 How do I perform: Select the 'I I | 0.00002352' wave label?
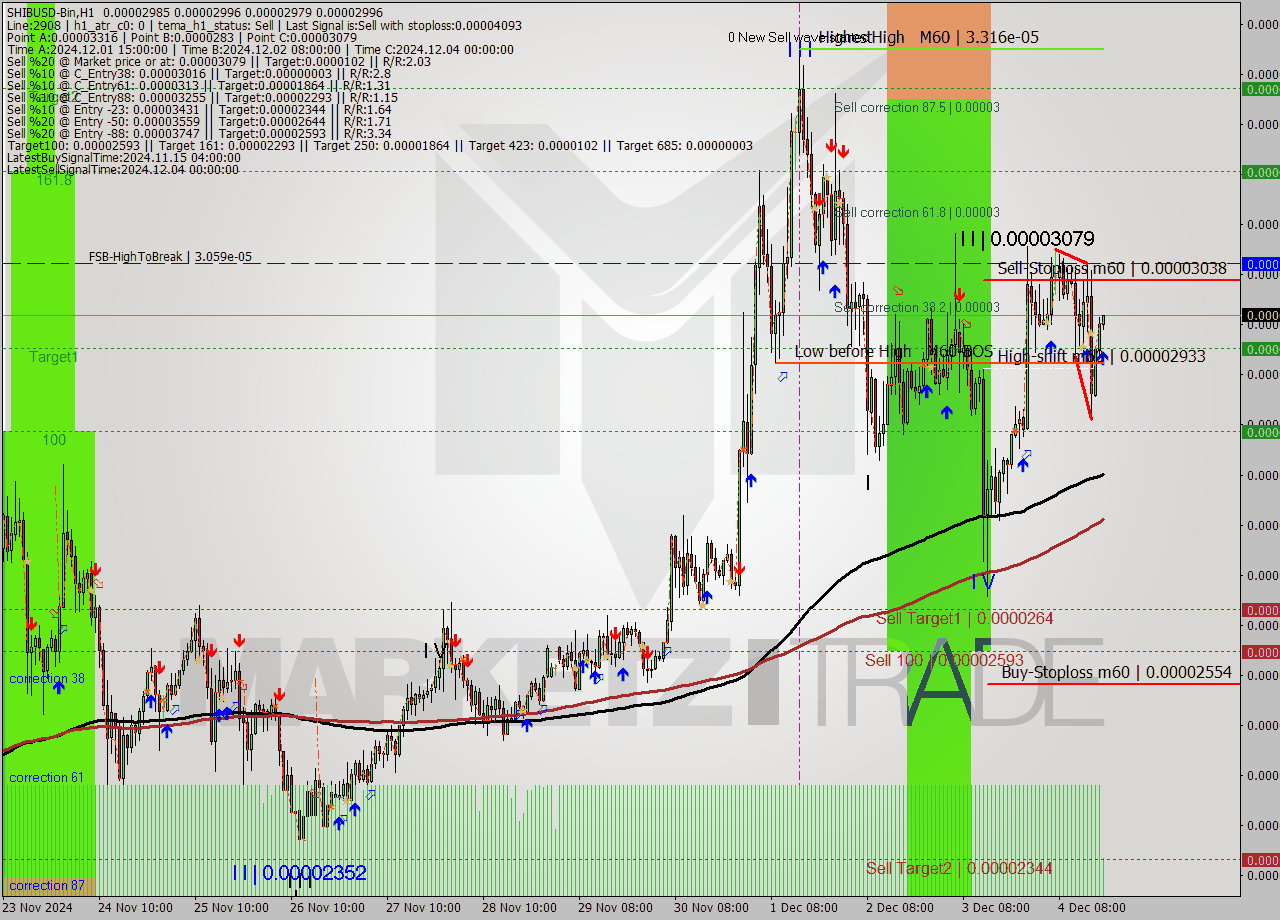coord(299,873)
